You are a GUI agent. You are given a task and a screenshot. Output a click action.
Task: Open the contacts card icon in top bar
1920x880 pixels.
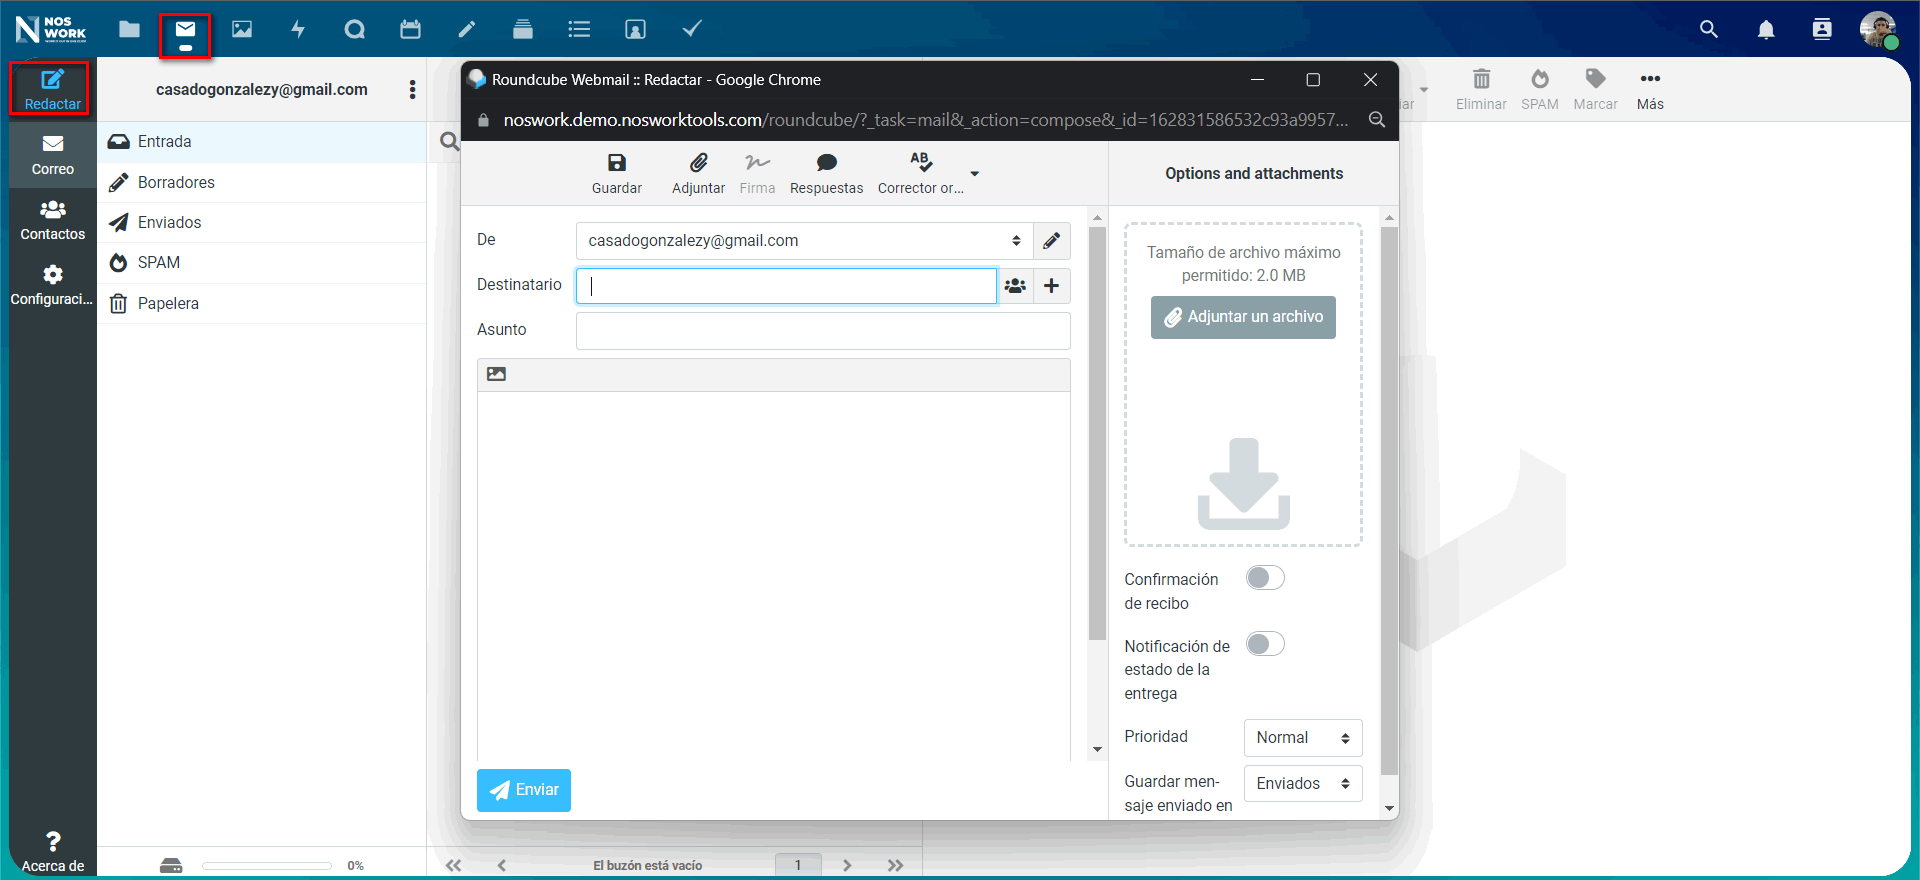pyautogui.click(x=635, y=29)
